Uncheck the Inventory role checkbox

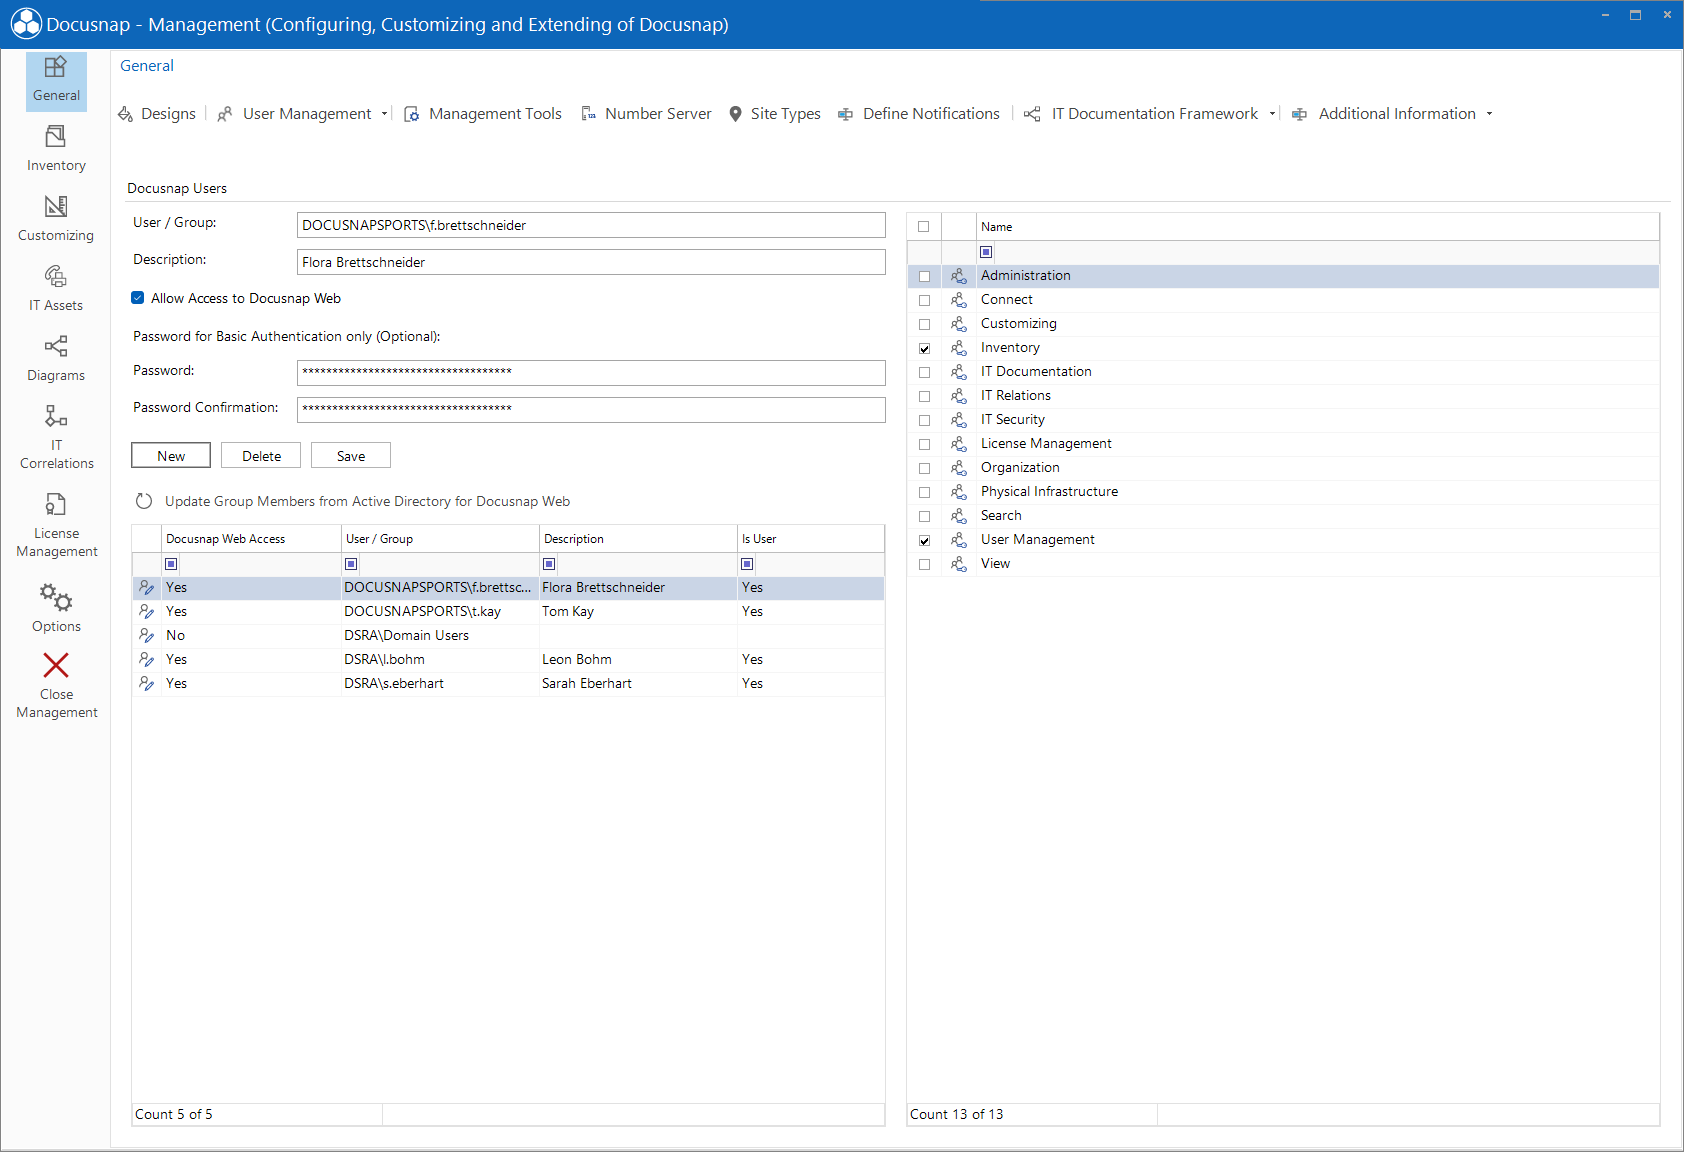coord(924,348)
